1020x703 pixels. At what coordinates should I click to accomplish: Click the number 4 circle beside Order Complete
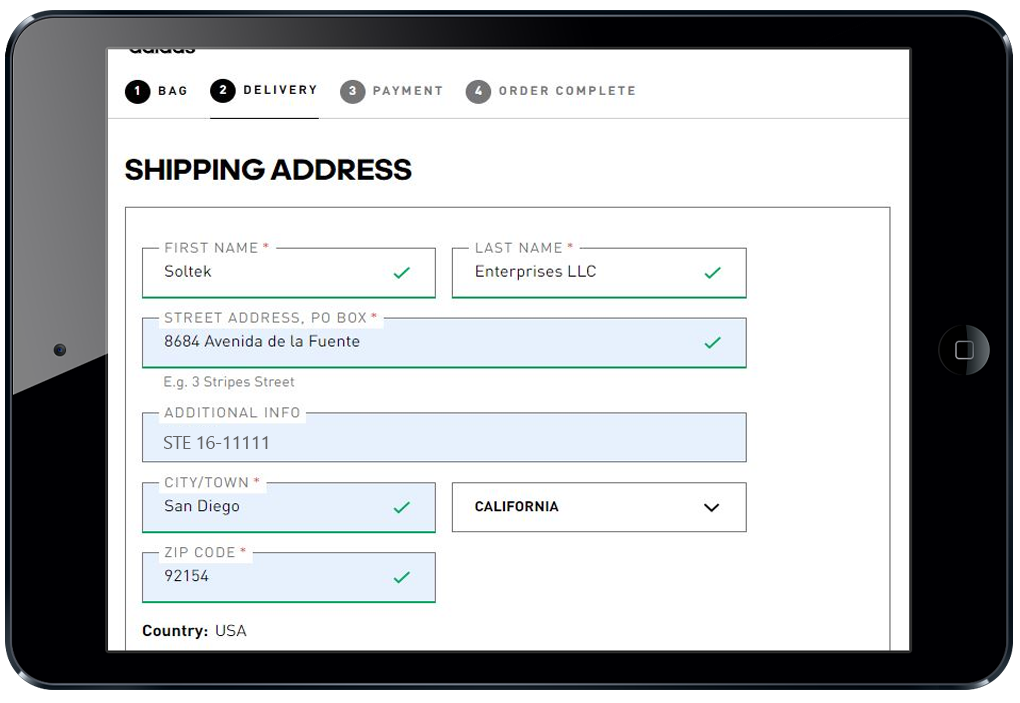pos(478,92)
